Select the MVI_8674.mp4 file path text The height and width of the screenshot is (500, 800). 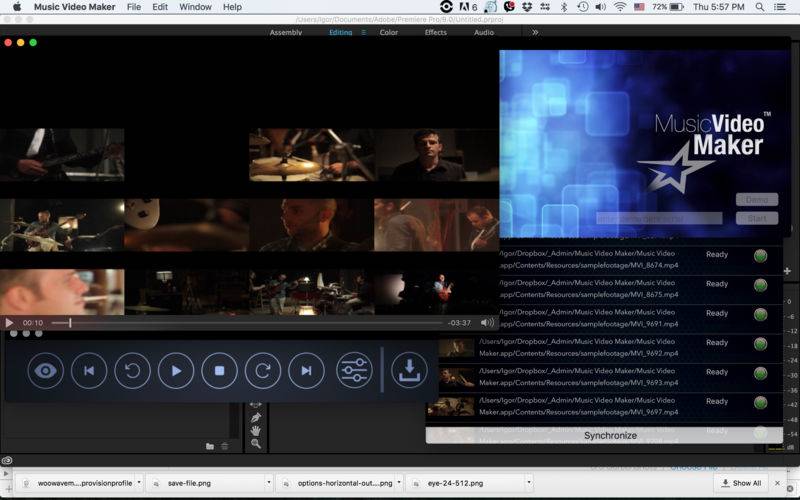click(x=589, y=259)
